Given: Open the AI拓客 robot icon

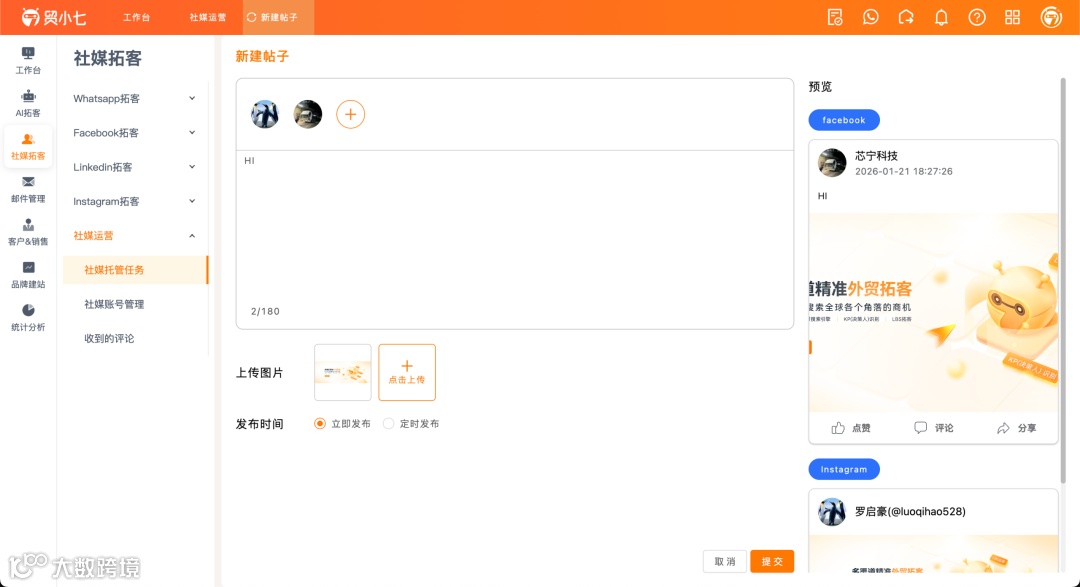Looking at the screenshot, I should tap(28, 96).
